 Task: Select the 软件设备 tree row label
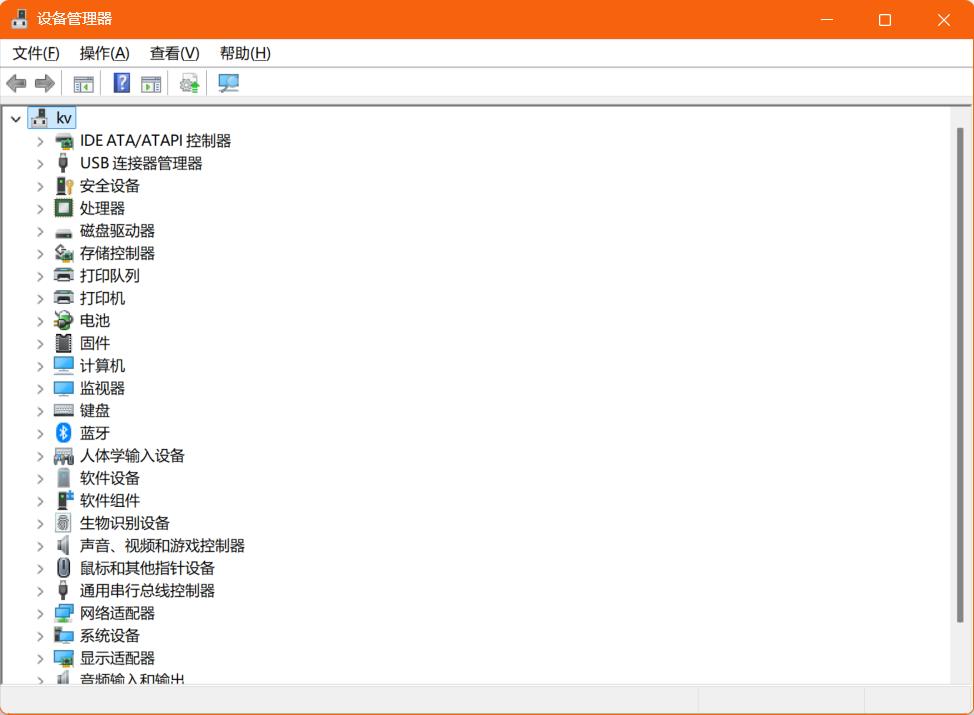tap(110, 478)
